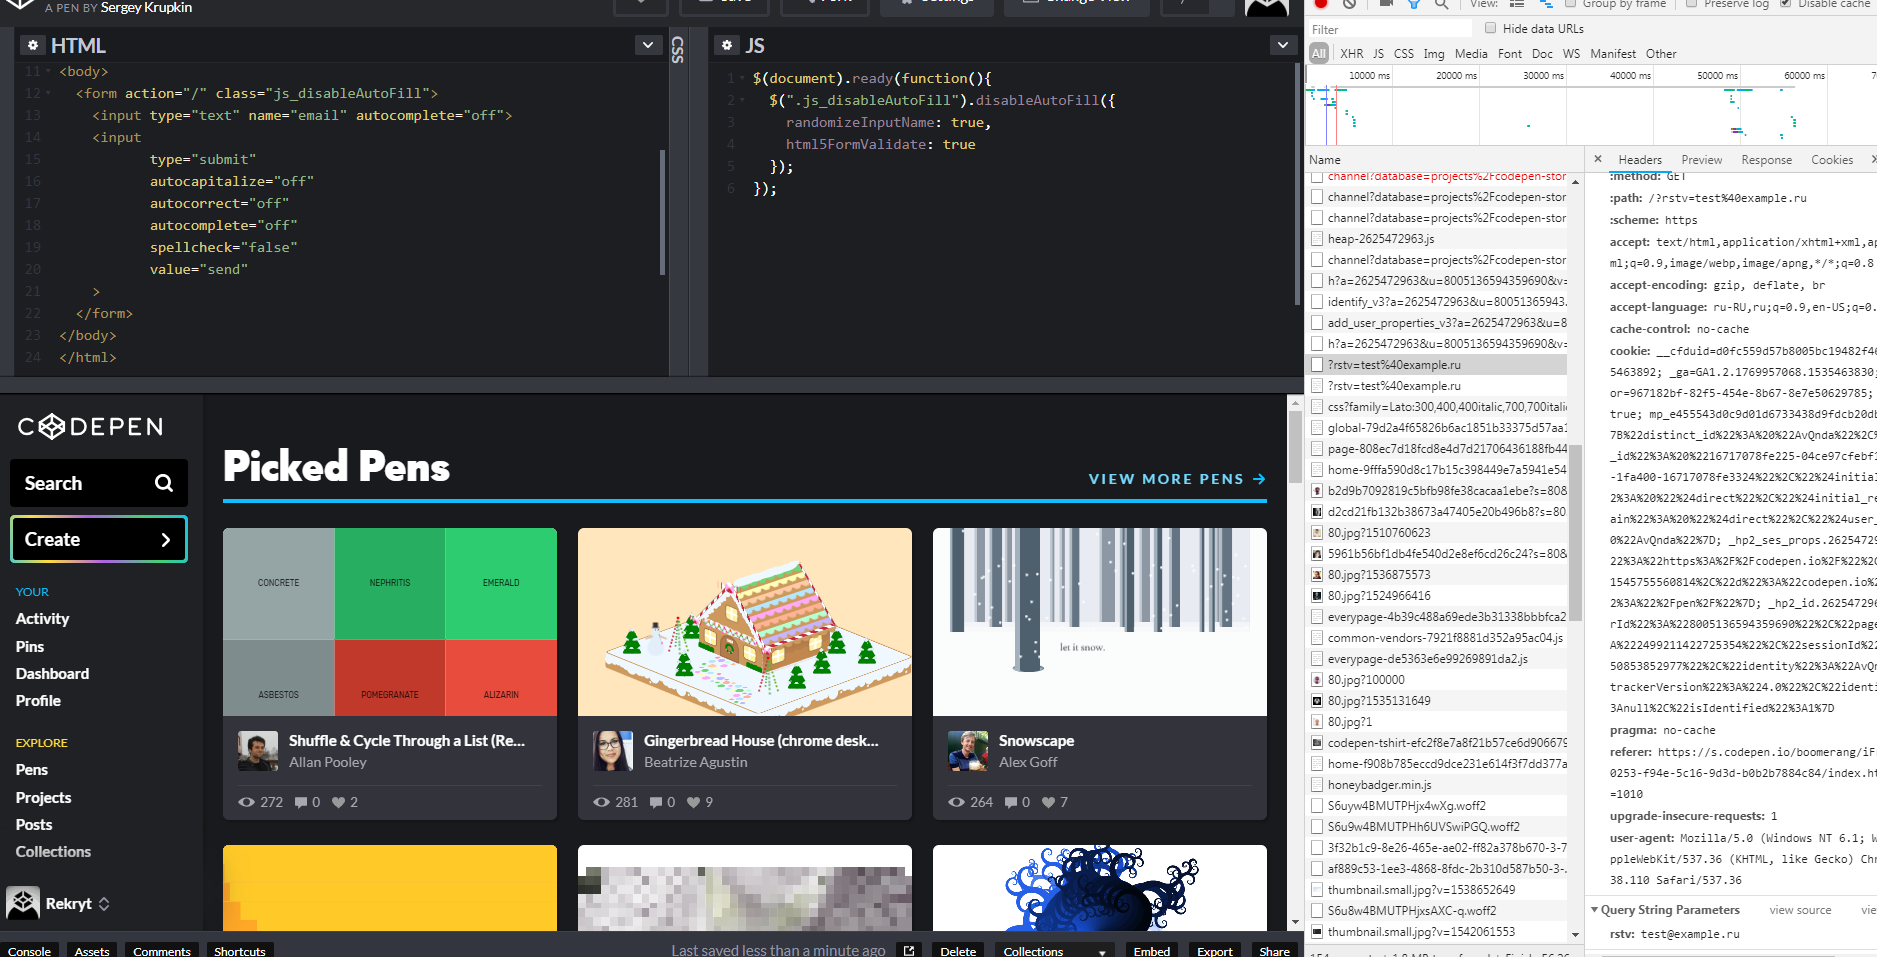The width and height of the screenshot is (1877, 957).
Task: Click the network request list scrollbar
Action: 1575,533
